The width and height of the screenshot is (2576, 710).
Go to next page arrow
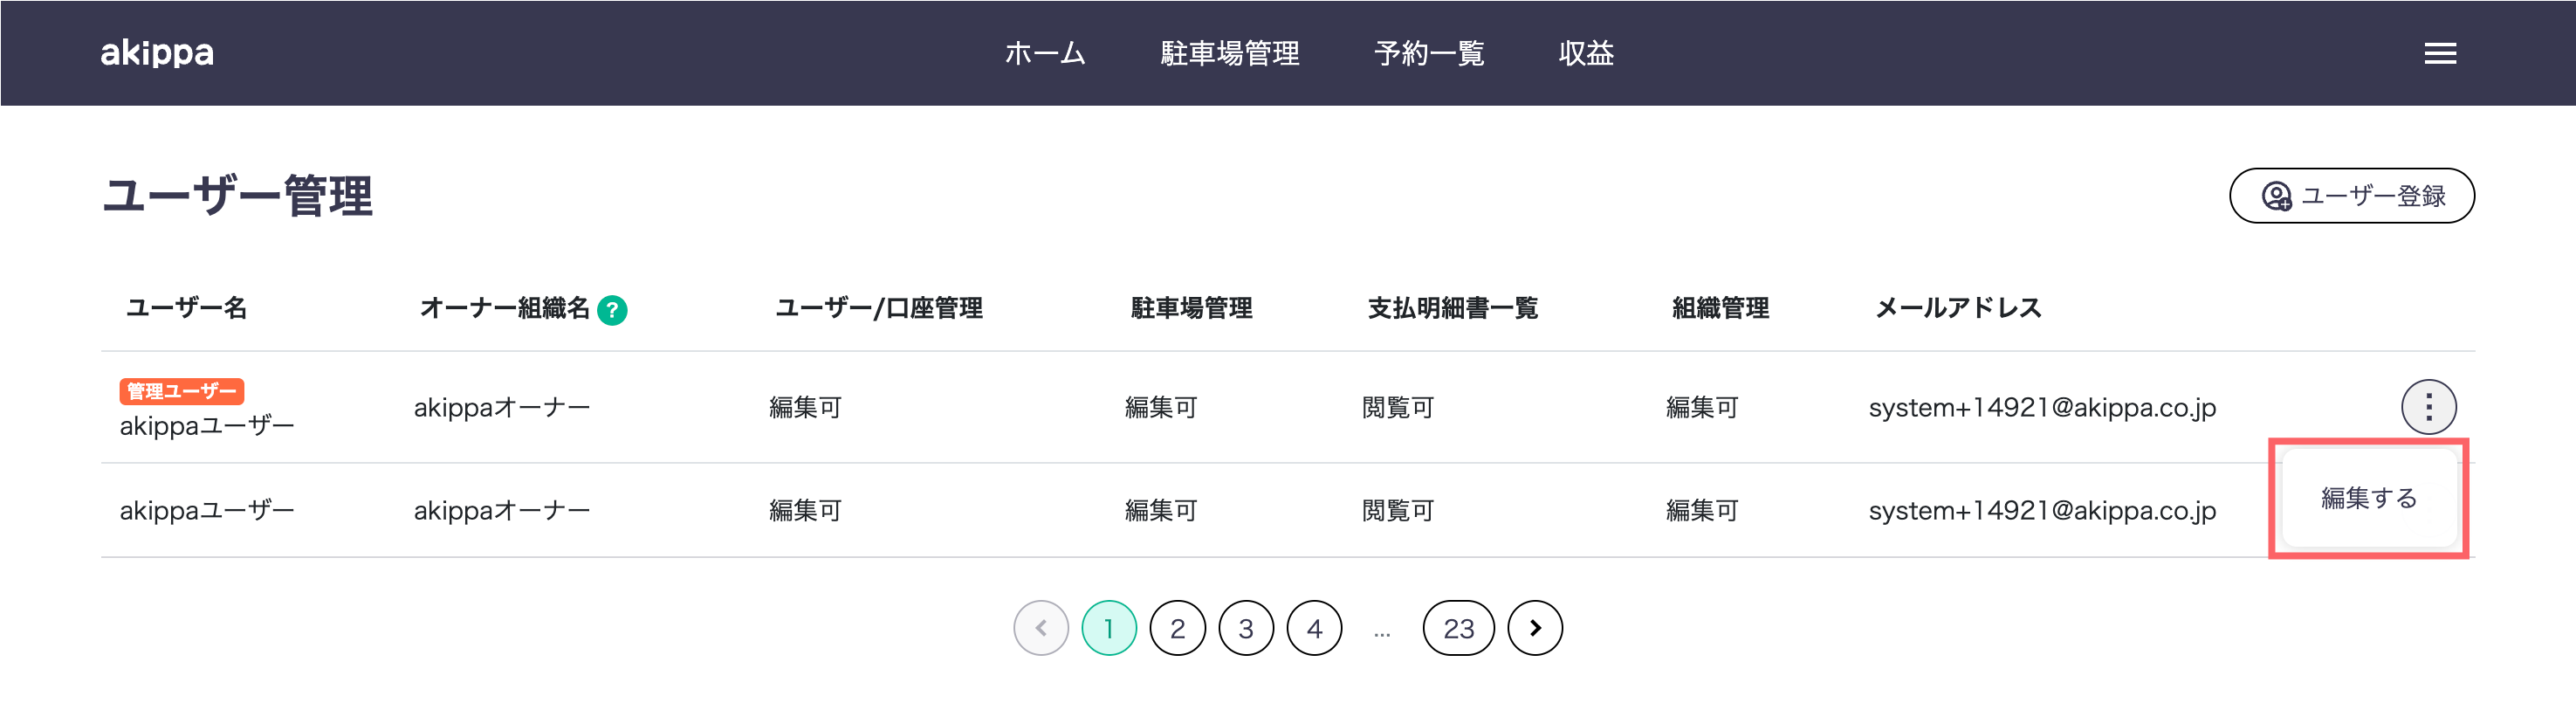pos(1535,628)
